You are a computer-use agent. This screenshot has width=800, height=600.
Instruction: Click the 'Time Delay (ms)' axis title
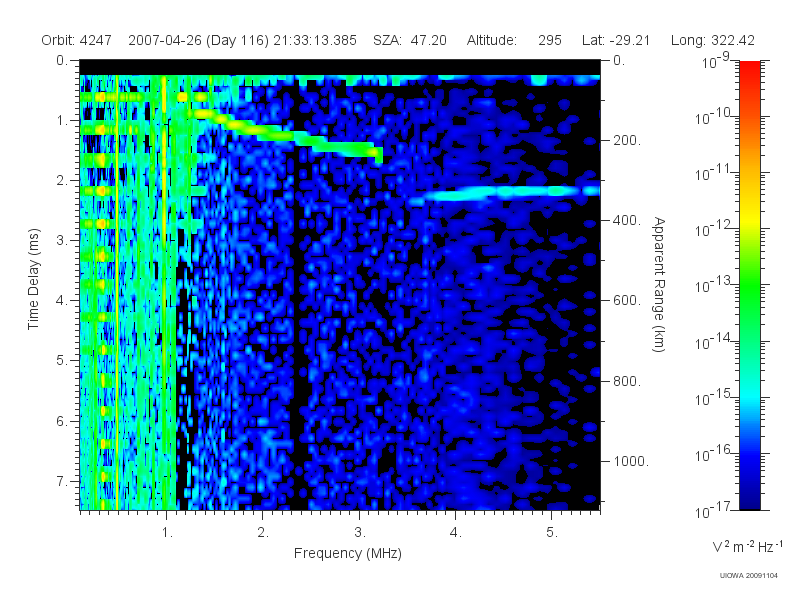tap(33, 279)
